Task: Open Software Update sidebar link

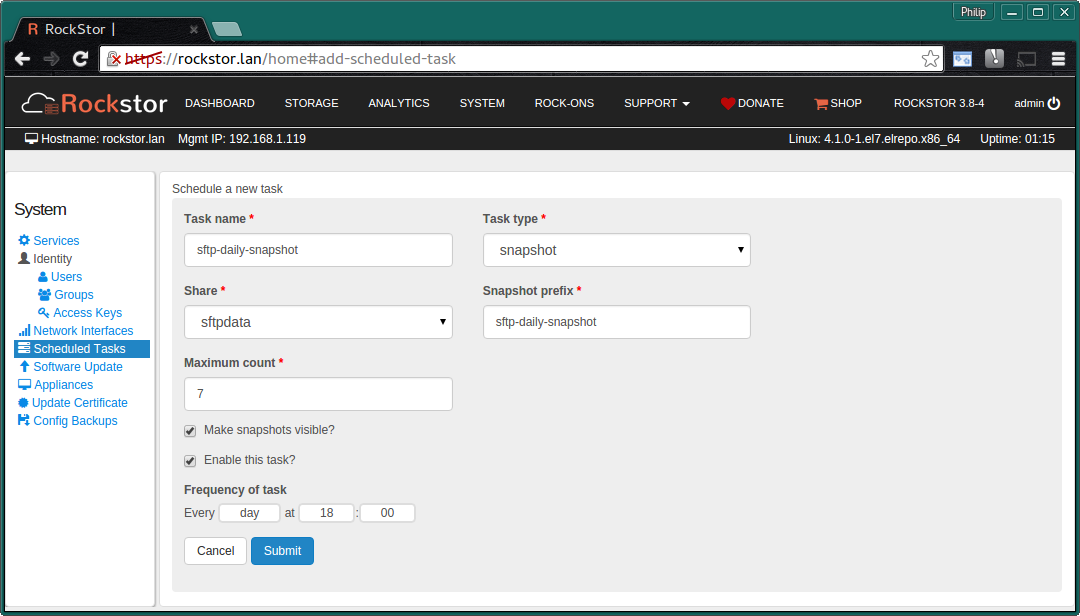Action: click(x=78, y=367)
